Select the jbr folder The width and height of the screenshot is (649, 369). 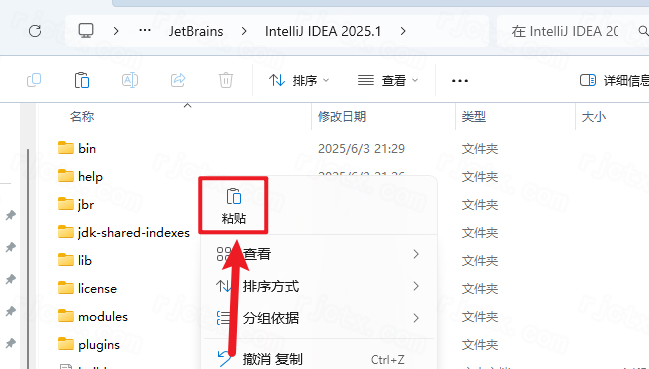[86, 205]
